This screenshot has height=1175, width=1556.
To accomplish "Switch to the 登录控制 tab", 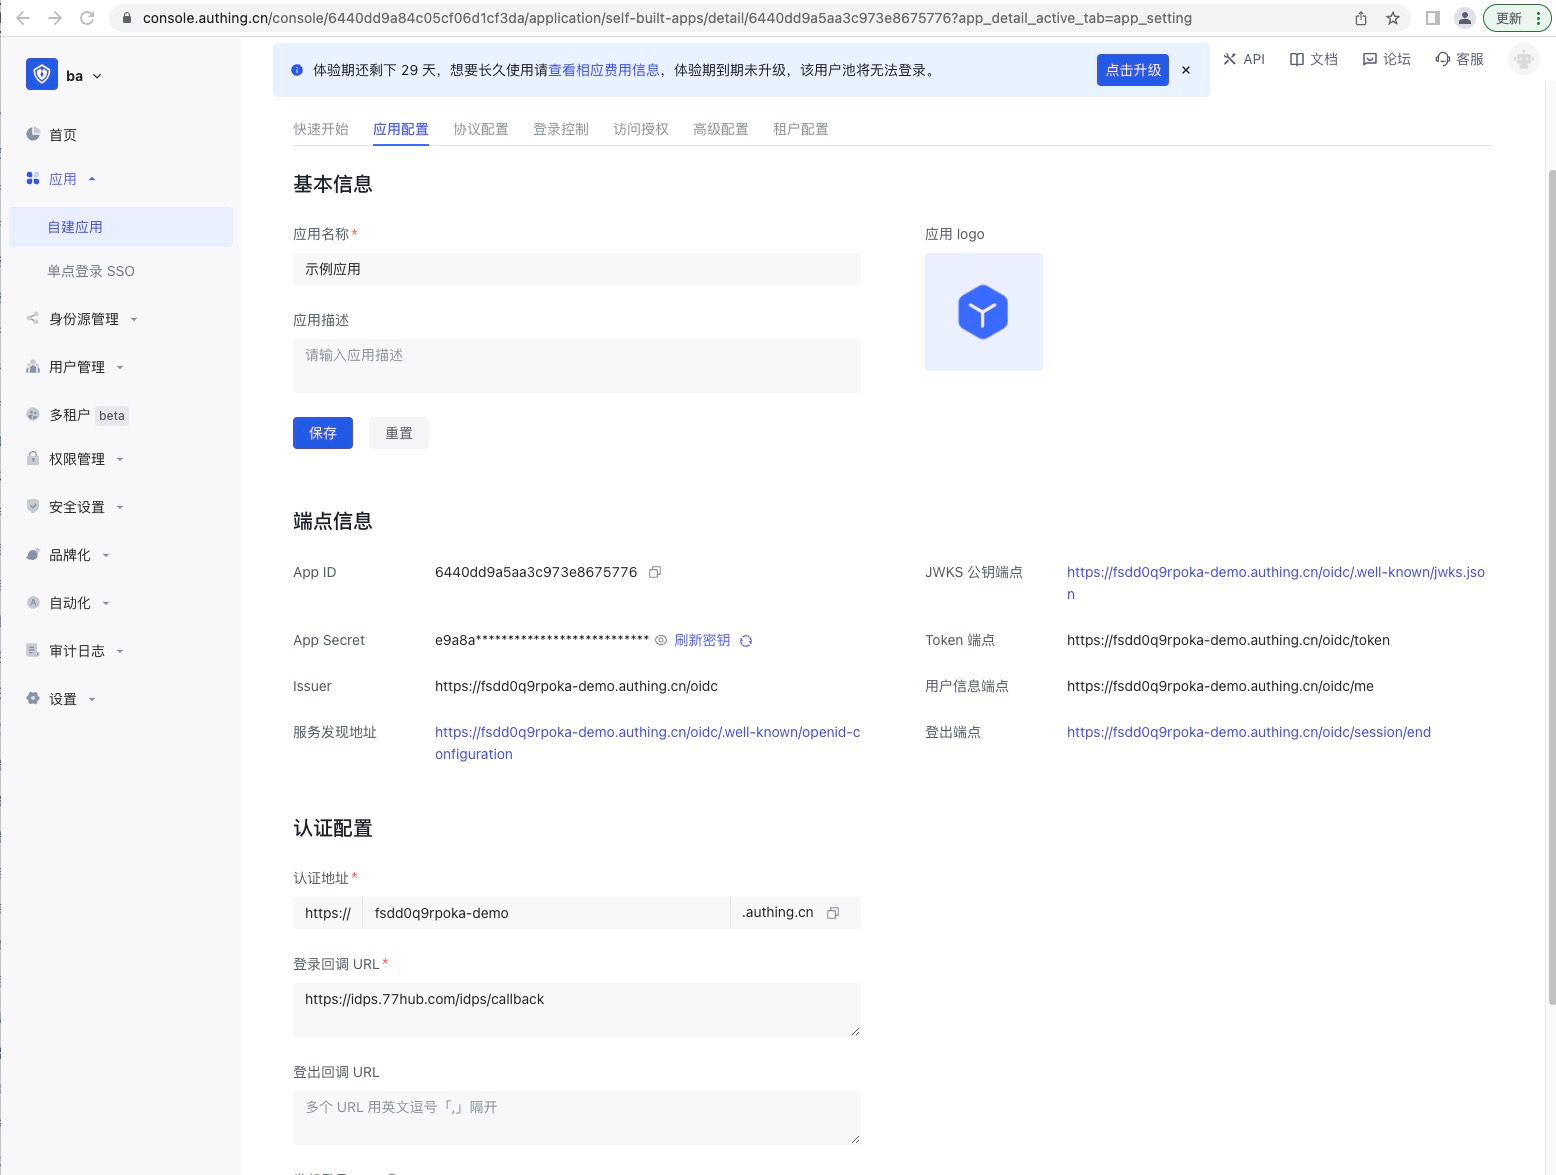I will (561, 129).
